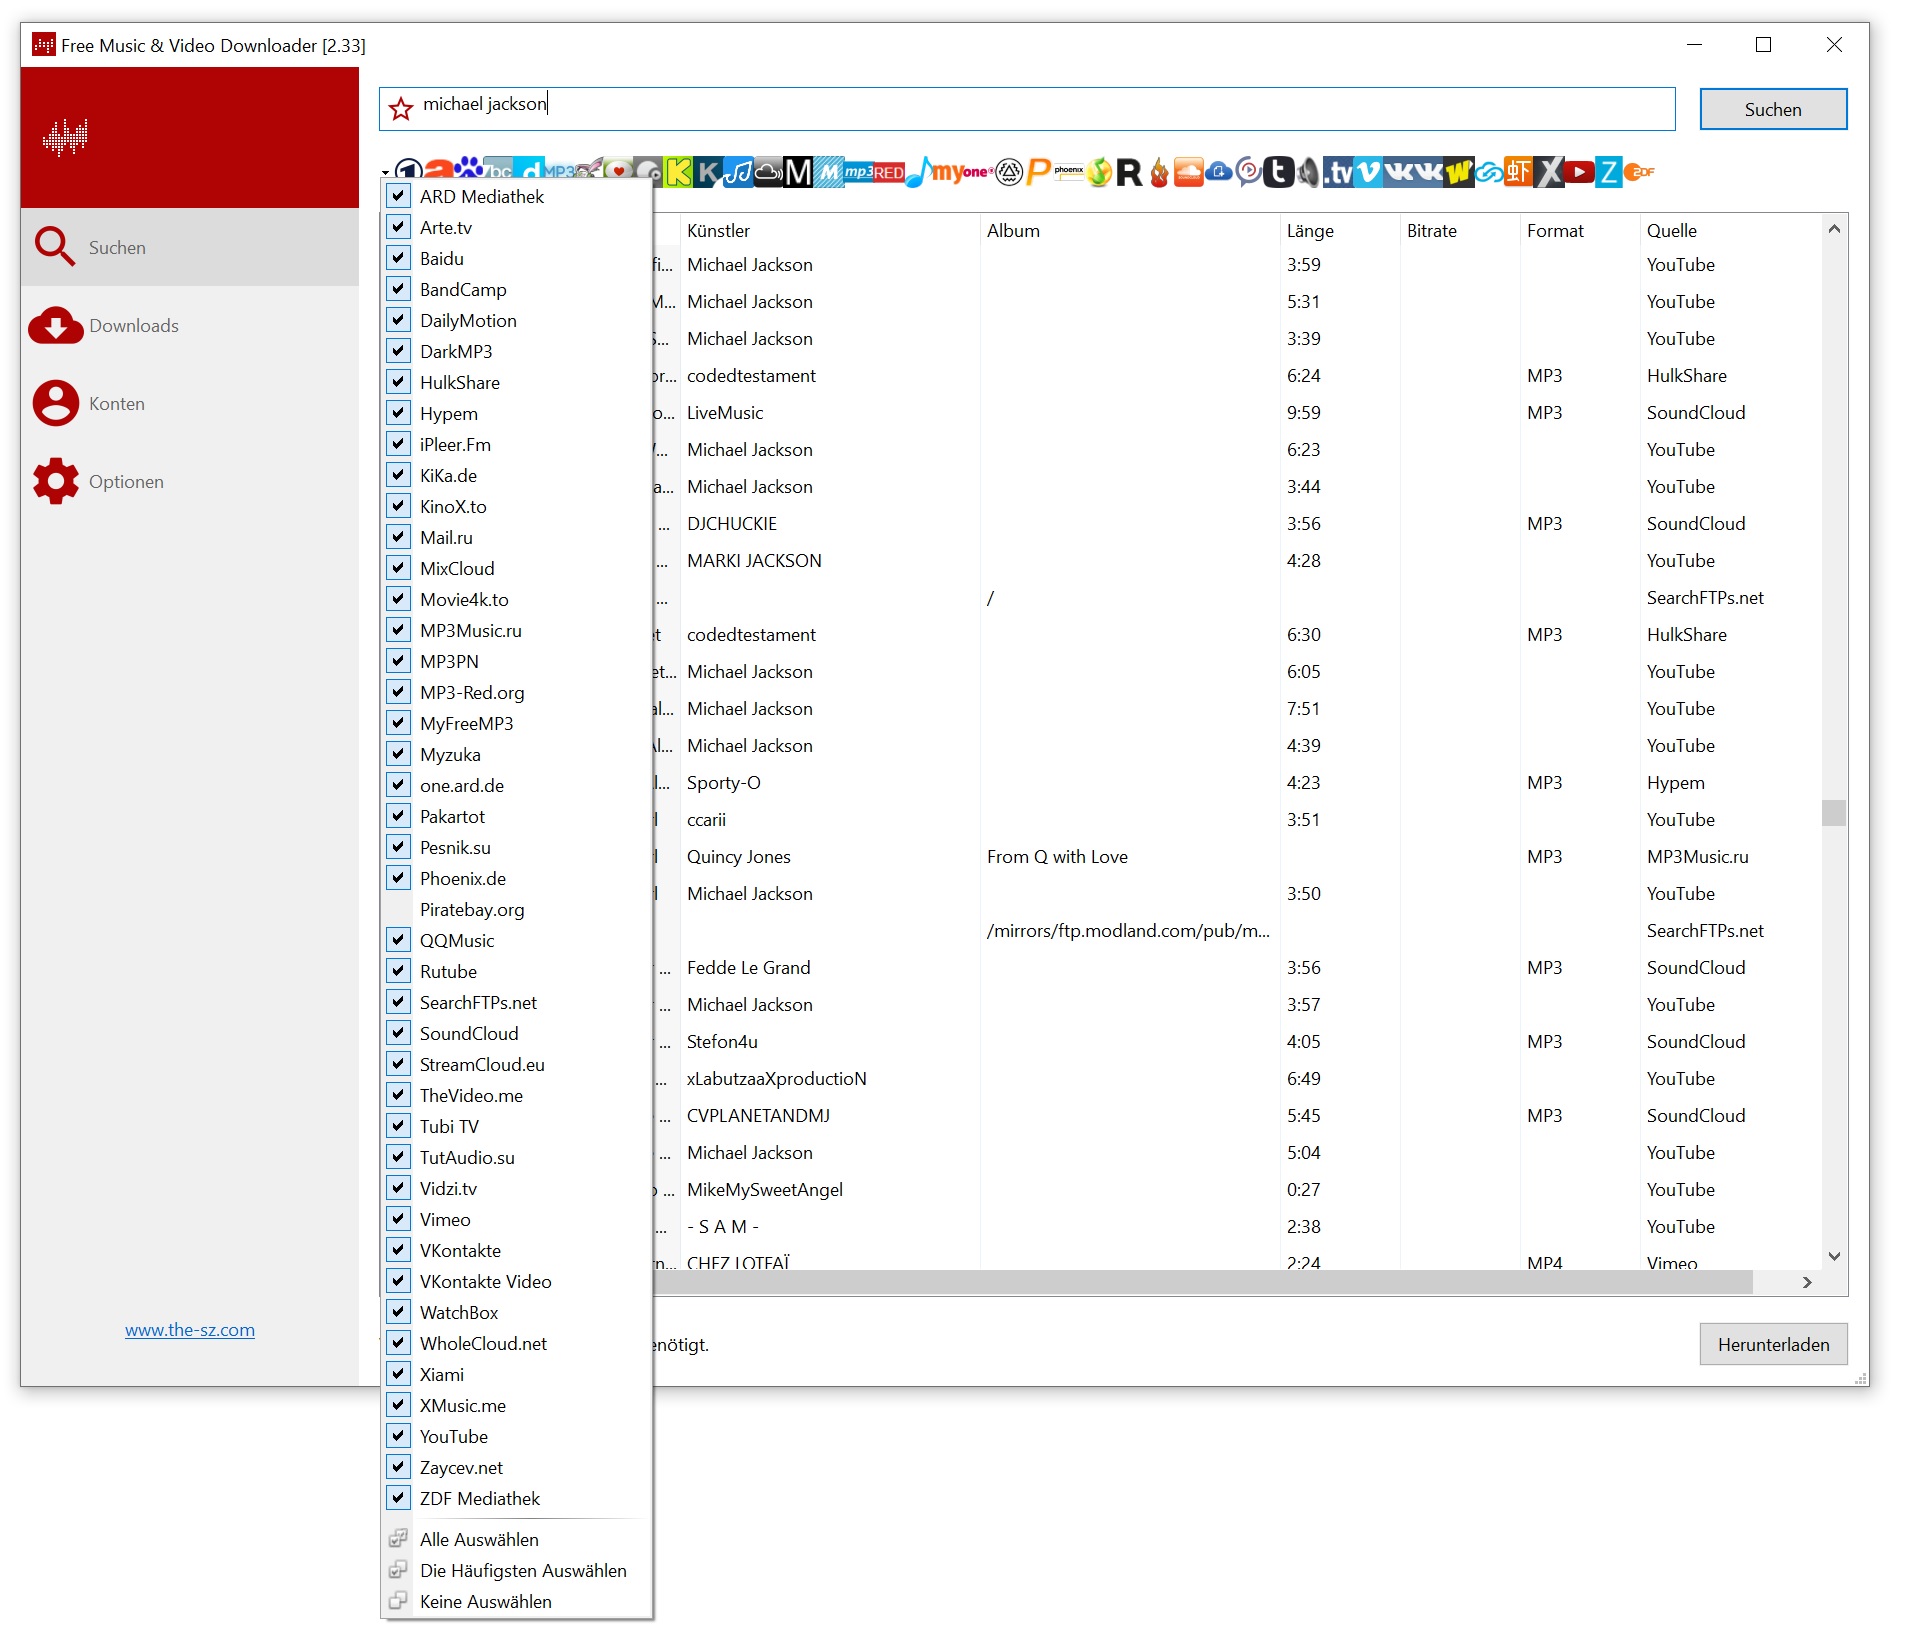Open the www.the-sz.com link

(190, 1329)
